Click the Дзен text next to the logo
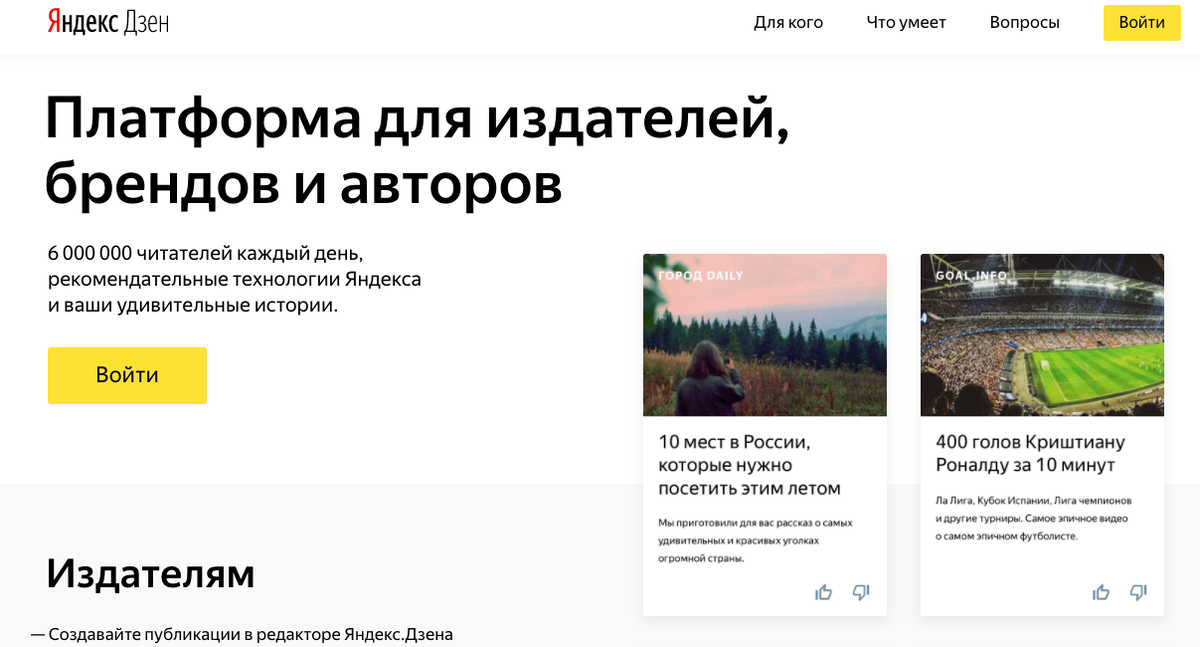1200x647 pixels. point(146,20)
